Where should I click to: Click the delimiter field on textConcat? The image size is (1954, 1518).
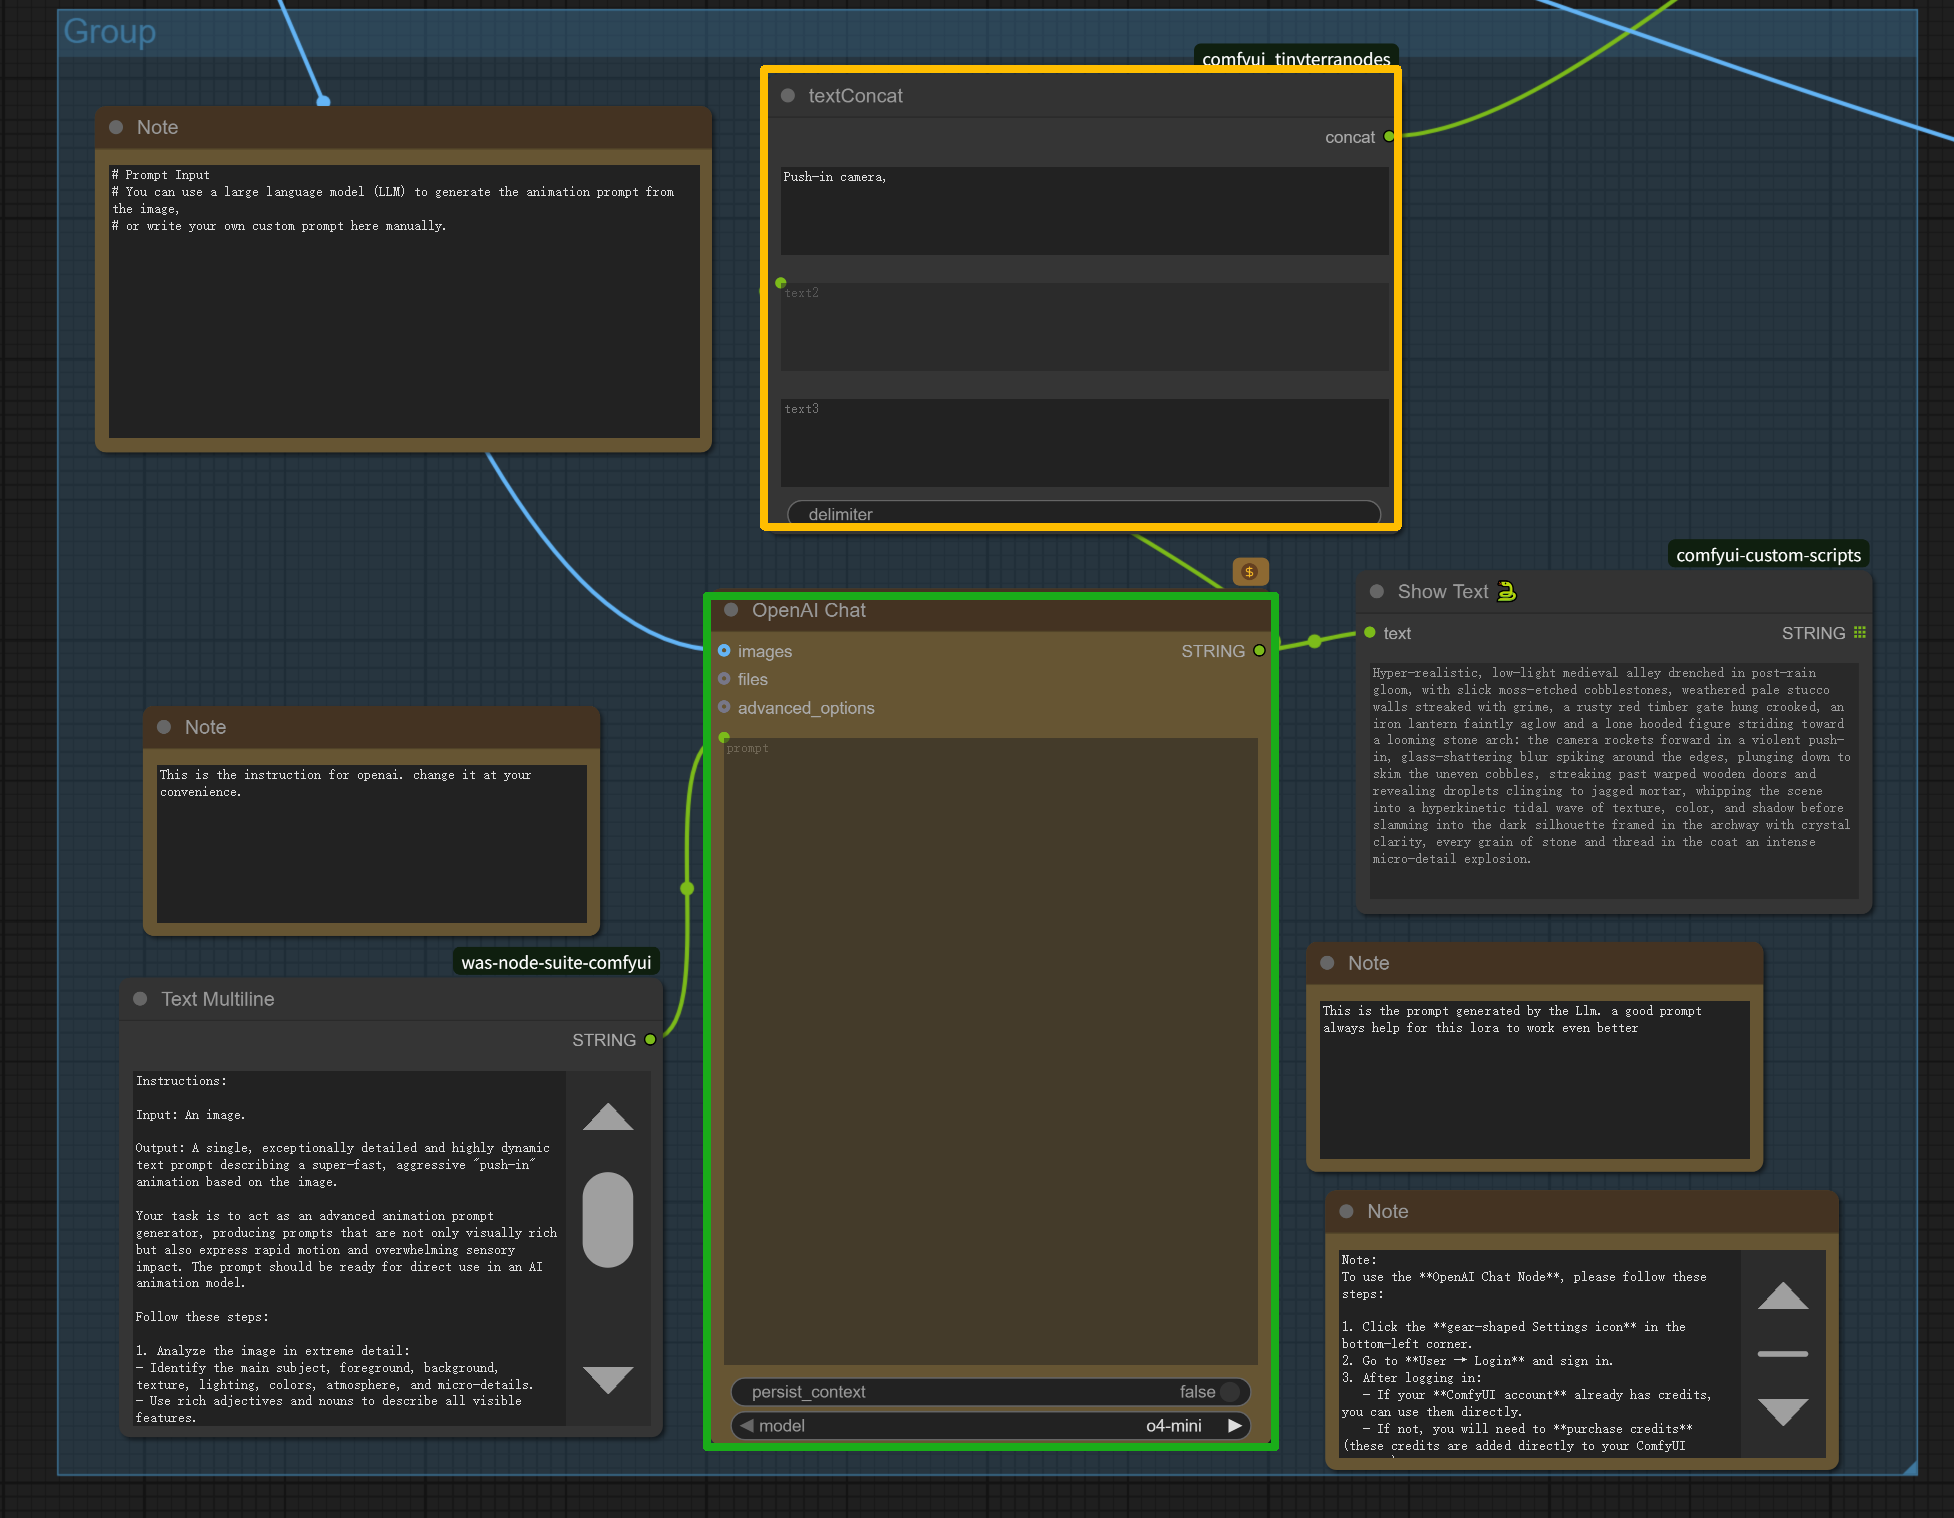[x=1084, y=513]
